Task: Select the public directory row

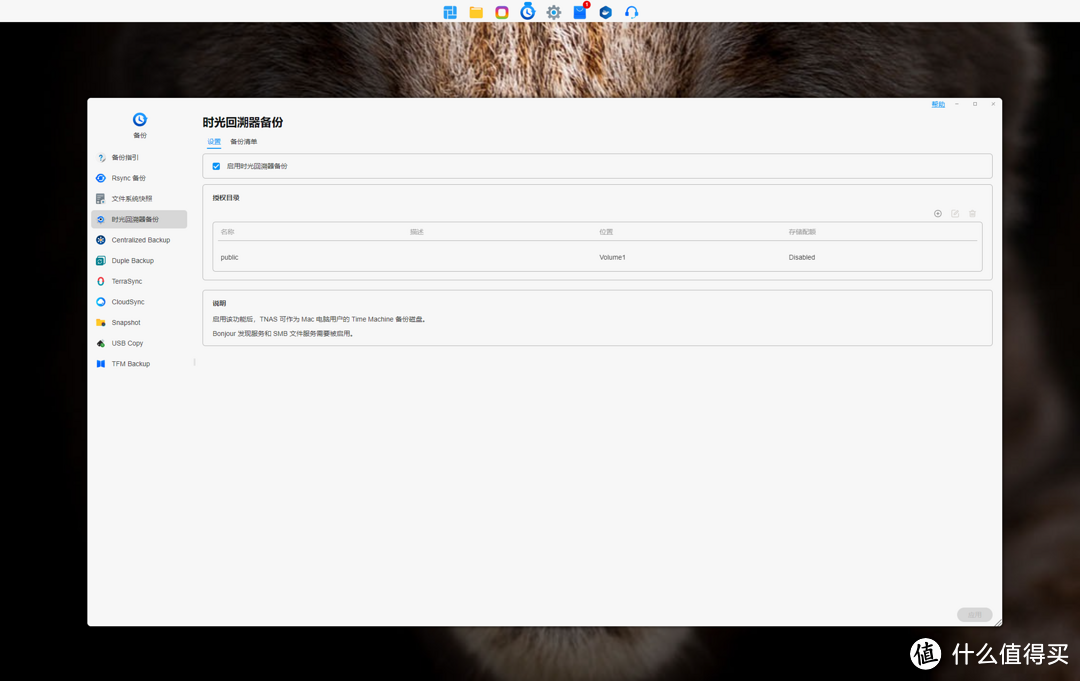Action: [597, 257]
